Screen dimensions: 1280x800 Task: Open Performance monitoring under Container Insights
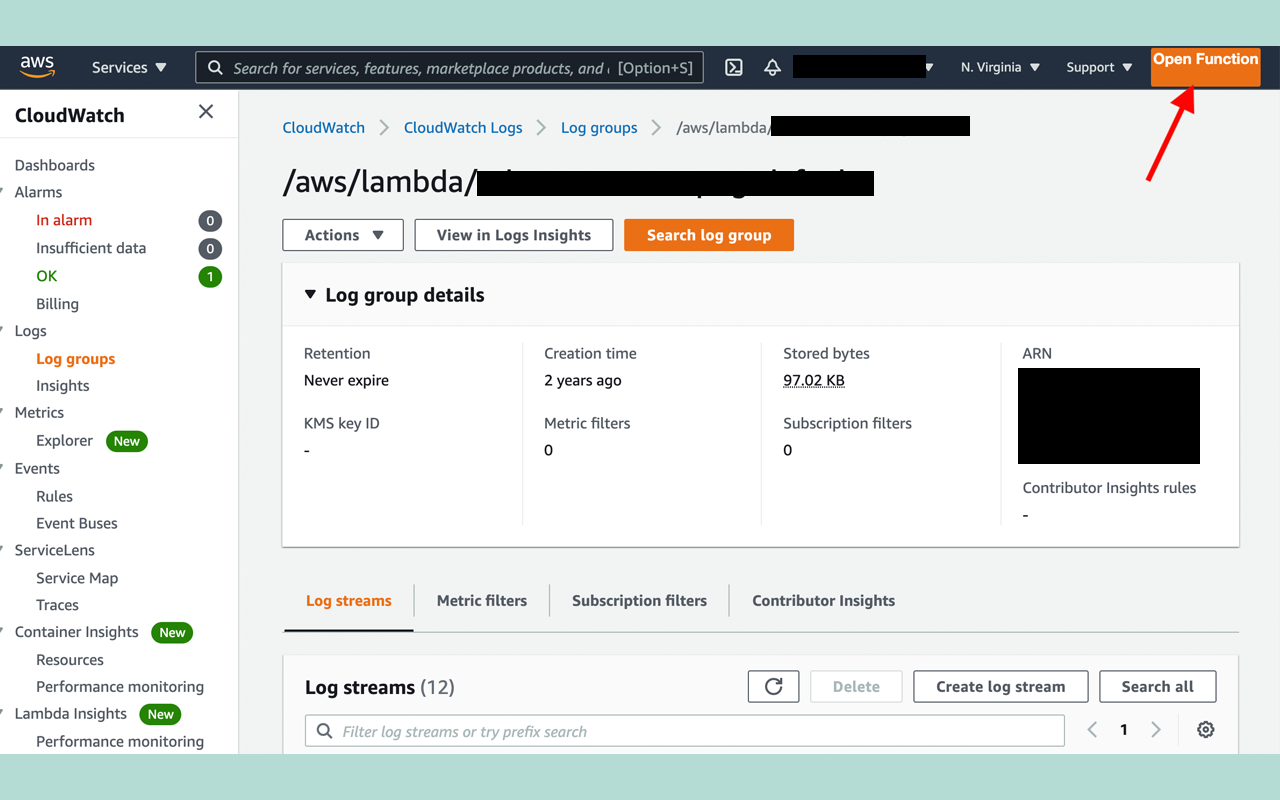[120, 687]
